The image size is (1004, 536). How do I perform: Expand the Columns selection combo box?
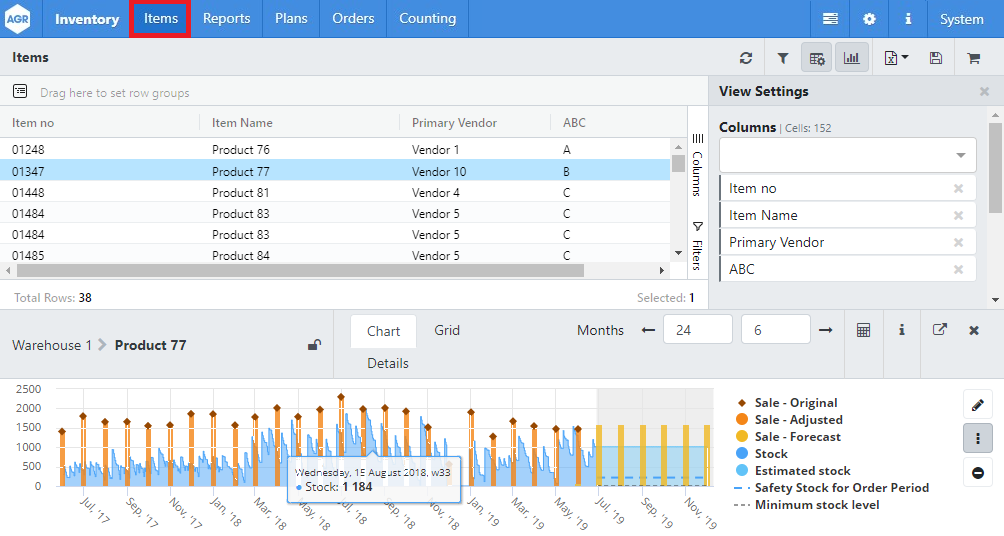[848, 155]
